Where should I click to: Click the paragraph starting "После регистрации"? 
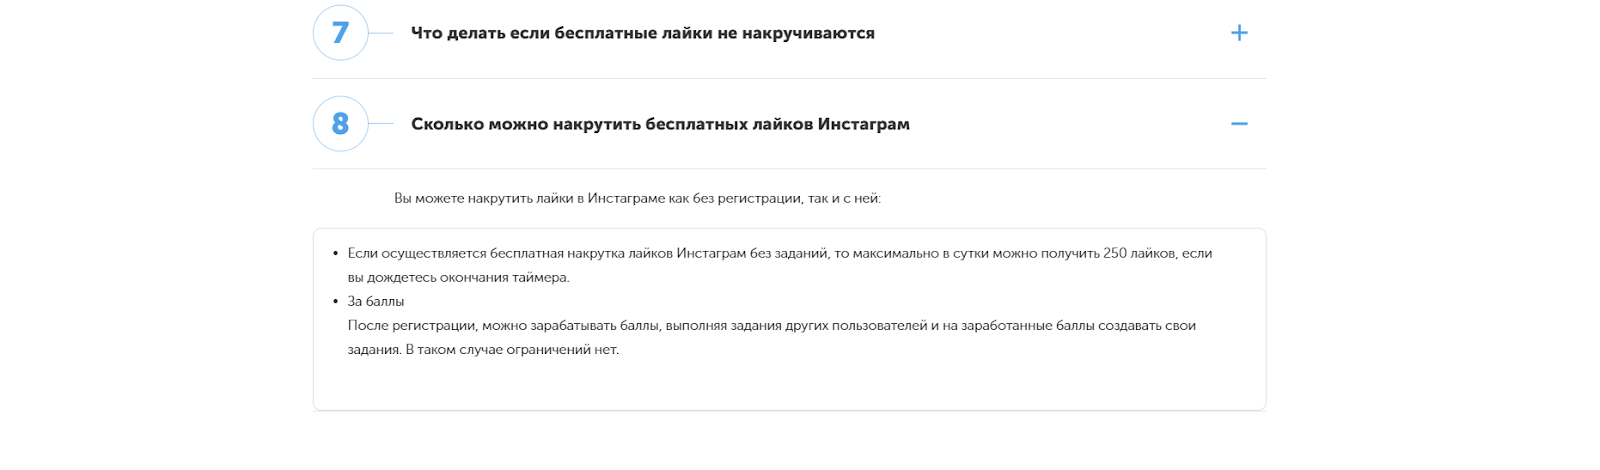[x=771, y=325]
